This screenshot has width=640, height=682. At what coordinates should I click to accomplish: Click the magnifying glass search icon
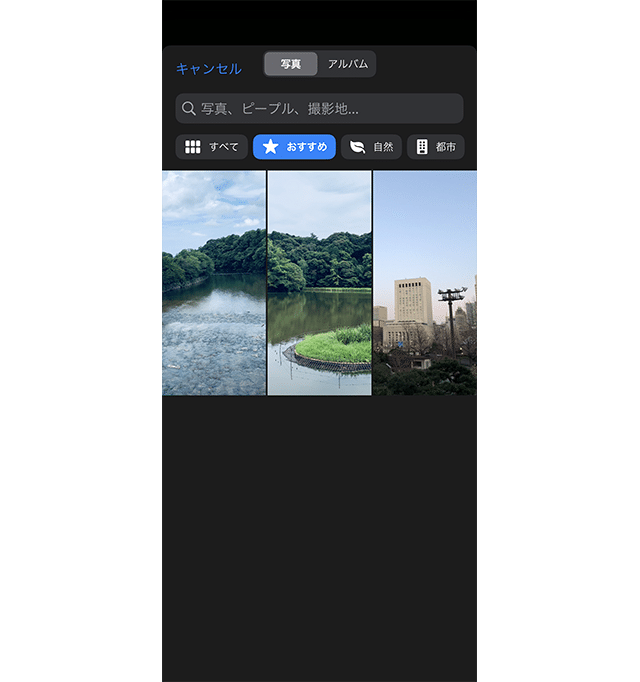pos(189,108)
